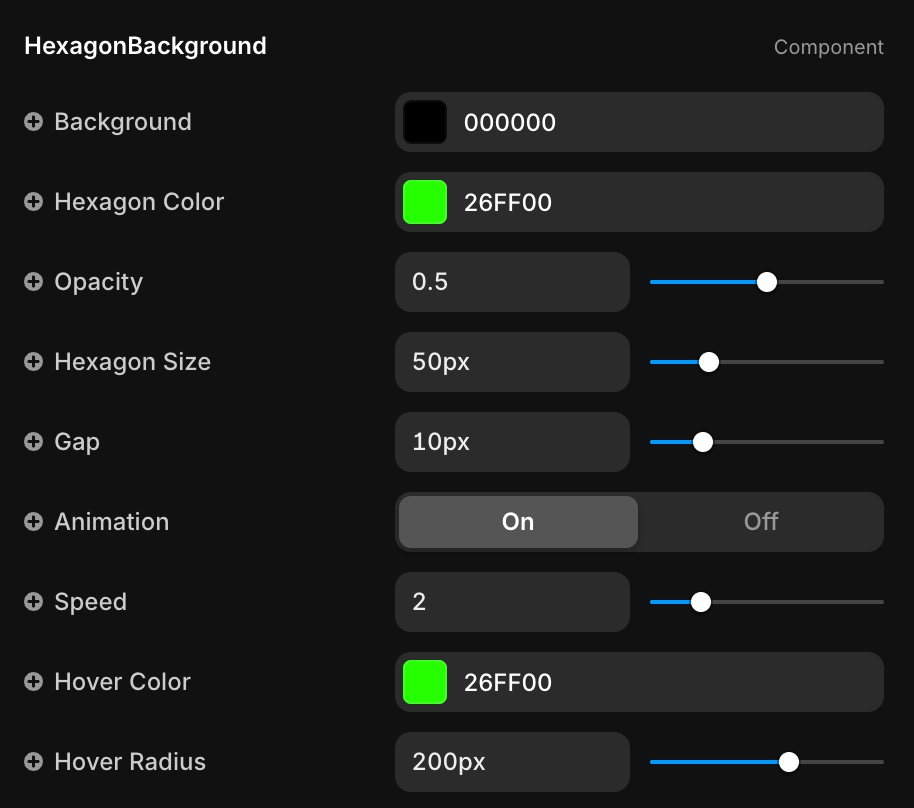Focus the Speed value field
This screenshot has width=914, height=808.
point(512,602)
